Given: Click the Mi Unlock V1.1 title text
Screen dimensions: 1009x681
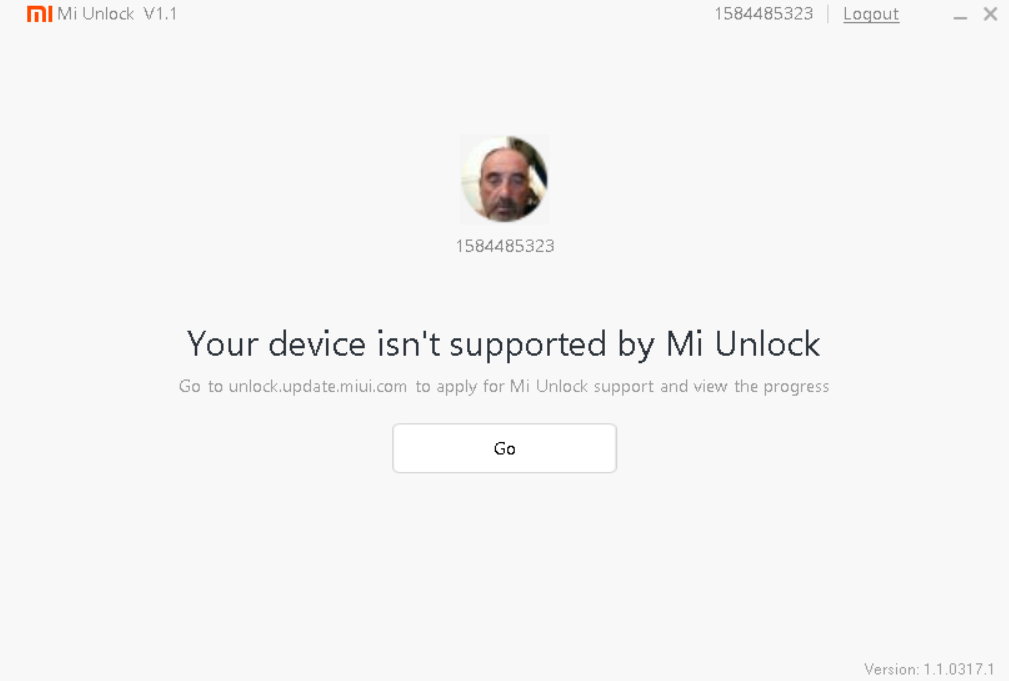Looking at the screenshot, I should 117,14.
